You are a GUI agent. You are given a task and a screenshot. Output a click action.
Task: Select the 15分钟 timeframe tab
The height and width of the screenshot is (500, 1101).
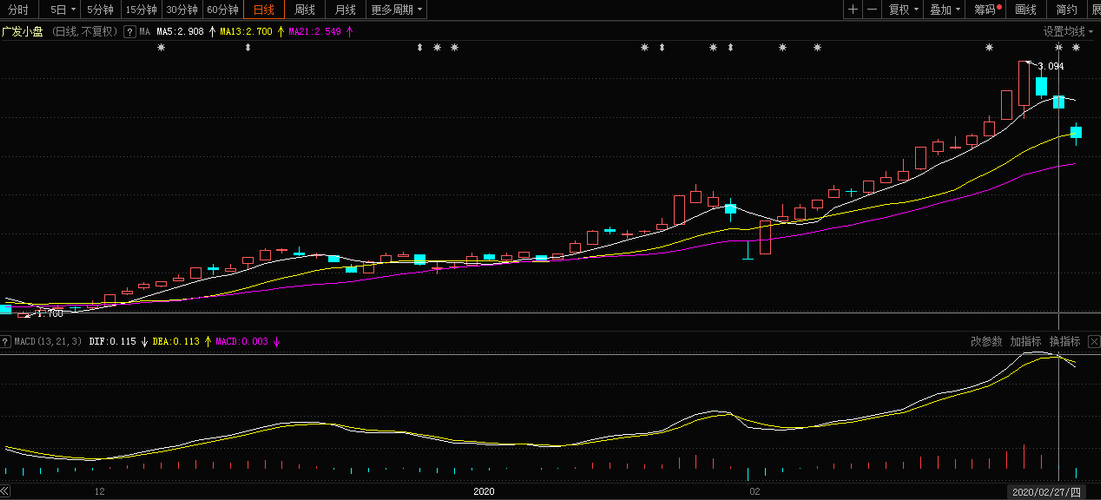(x=141, y=10)
